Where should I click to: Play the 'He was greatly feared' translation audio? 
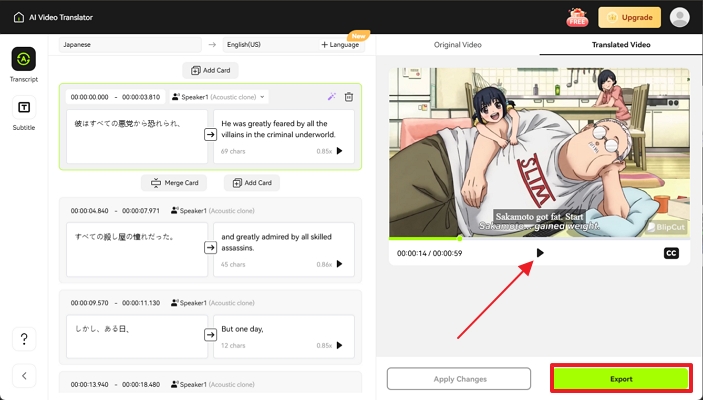tap(339, 151)
